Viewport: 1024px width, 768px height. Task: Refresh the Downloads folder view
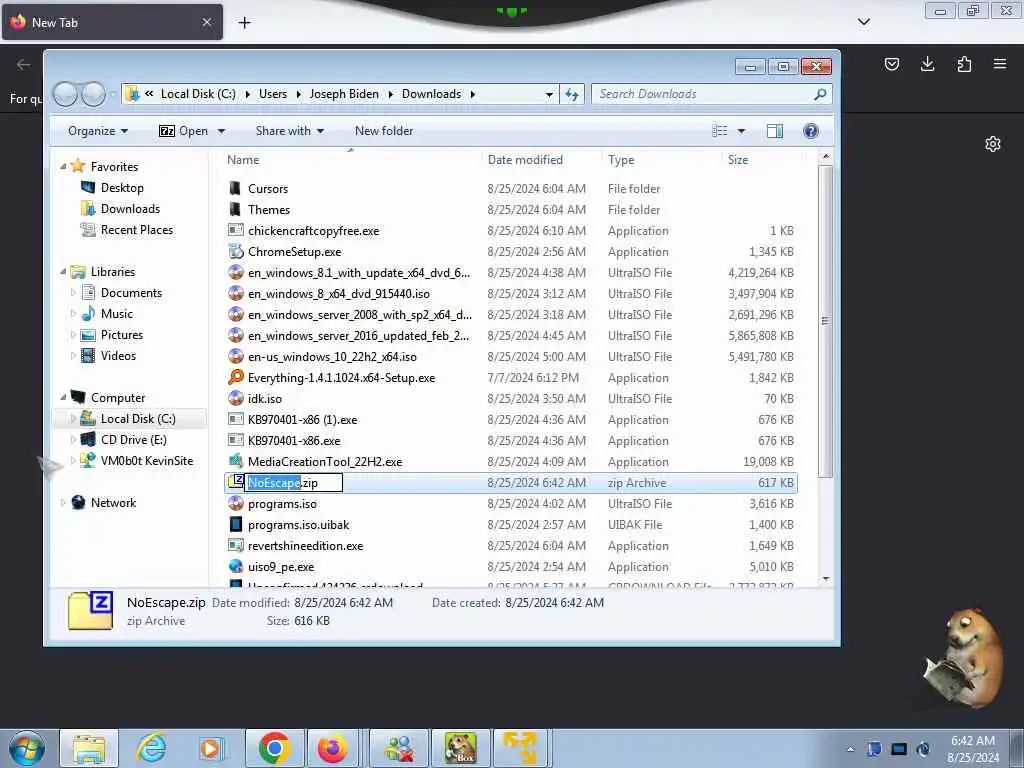click(x=572, y=94)
